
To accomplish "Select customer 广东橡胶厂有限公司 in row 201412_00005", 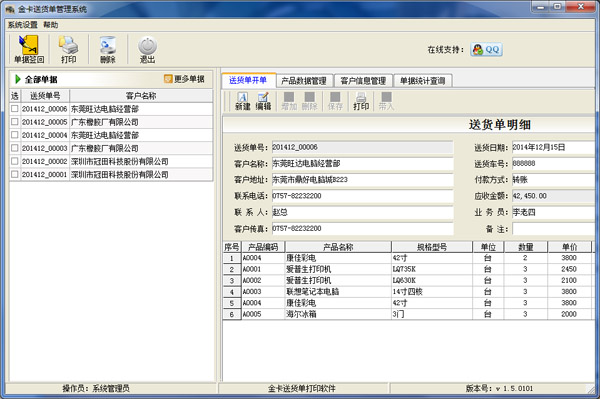I will click(x=141, y=122).
